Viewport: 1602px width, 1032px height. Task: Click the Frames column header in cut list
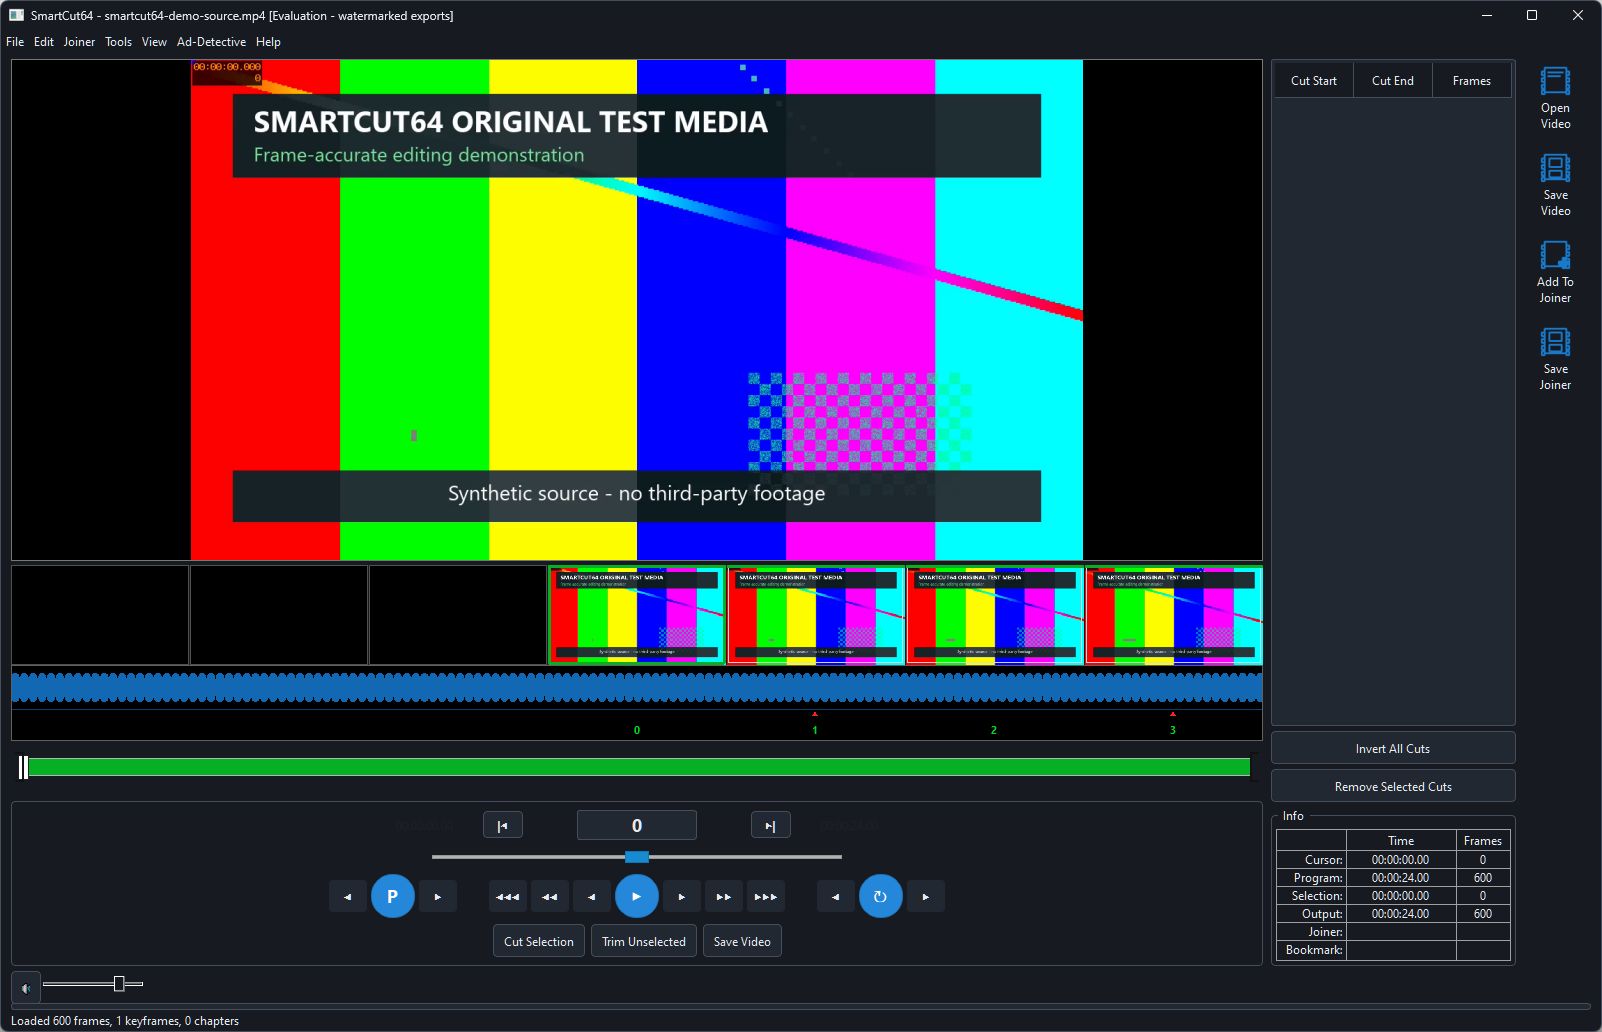coord(1472,81)
